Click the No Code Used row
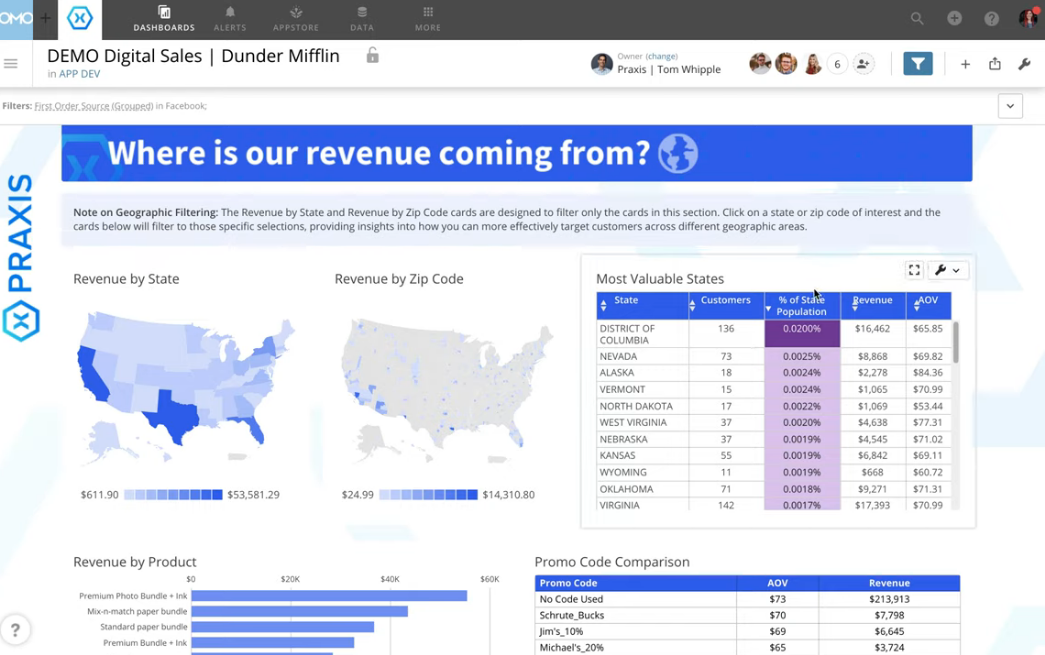This screenshot has width=1045, height=655. (747, 599)
